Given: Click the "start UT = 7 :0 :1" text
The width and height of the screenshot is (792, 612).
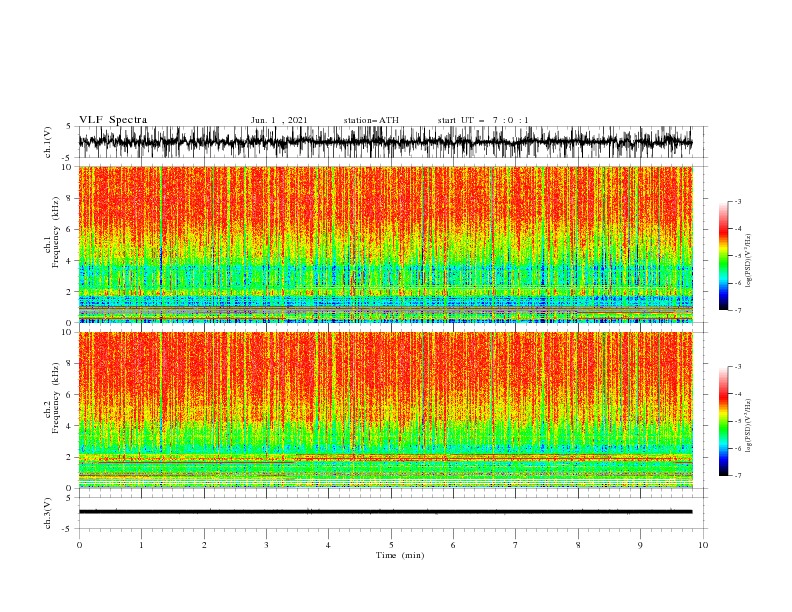Looking at the screenshot, I should click(x=483, y=120).
